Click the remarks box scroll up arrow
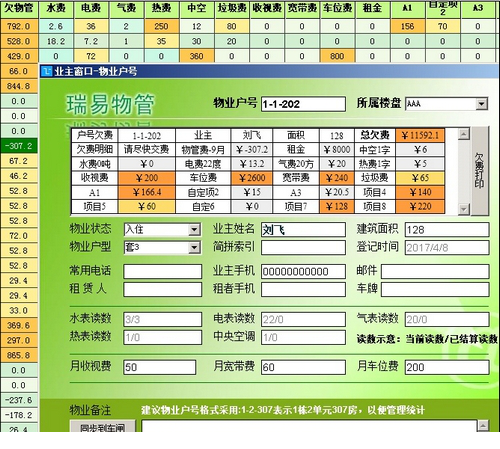The width and height of the screenshot is (500, 449). coord(483,425)
